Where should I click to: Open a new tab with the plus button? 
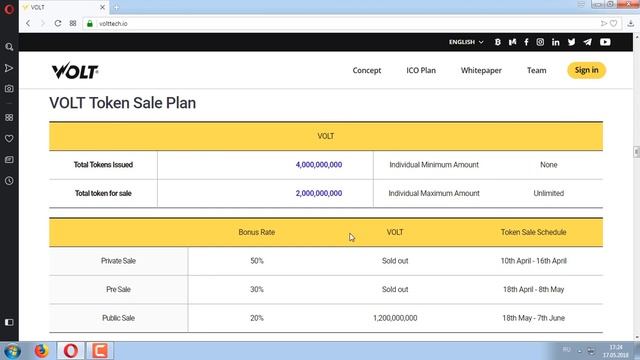coord(116,7)
